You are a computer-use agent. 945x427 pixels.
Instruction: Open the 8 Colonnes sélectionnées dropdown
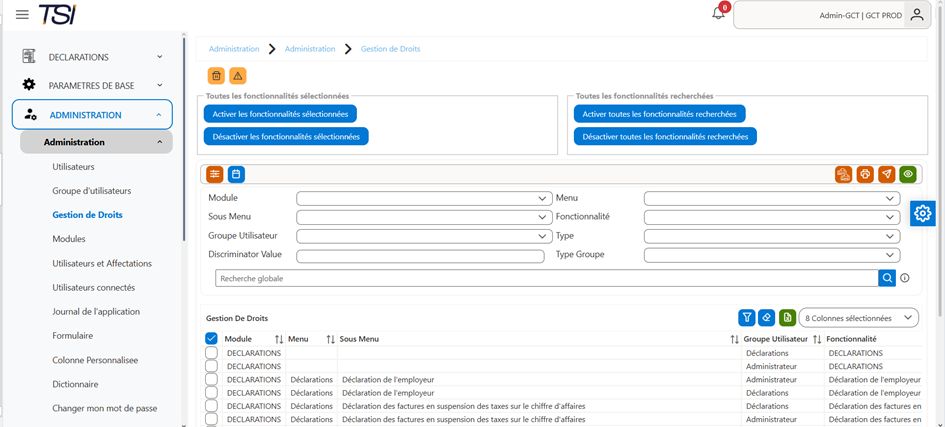pos(858,317)
